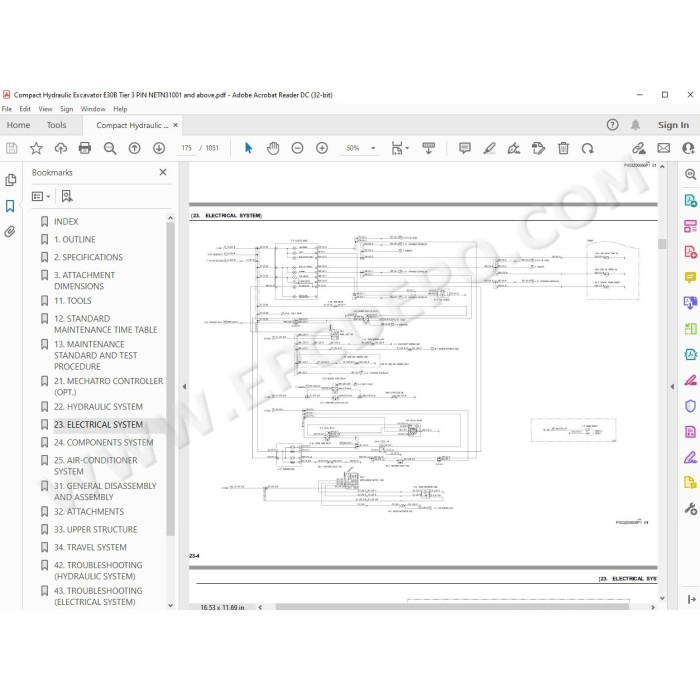Switch to the Tools tab
Image resolution: width=700 pixels, height=700 pixels.
56,125
